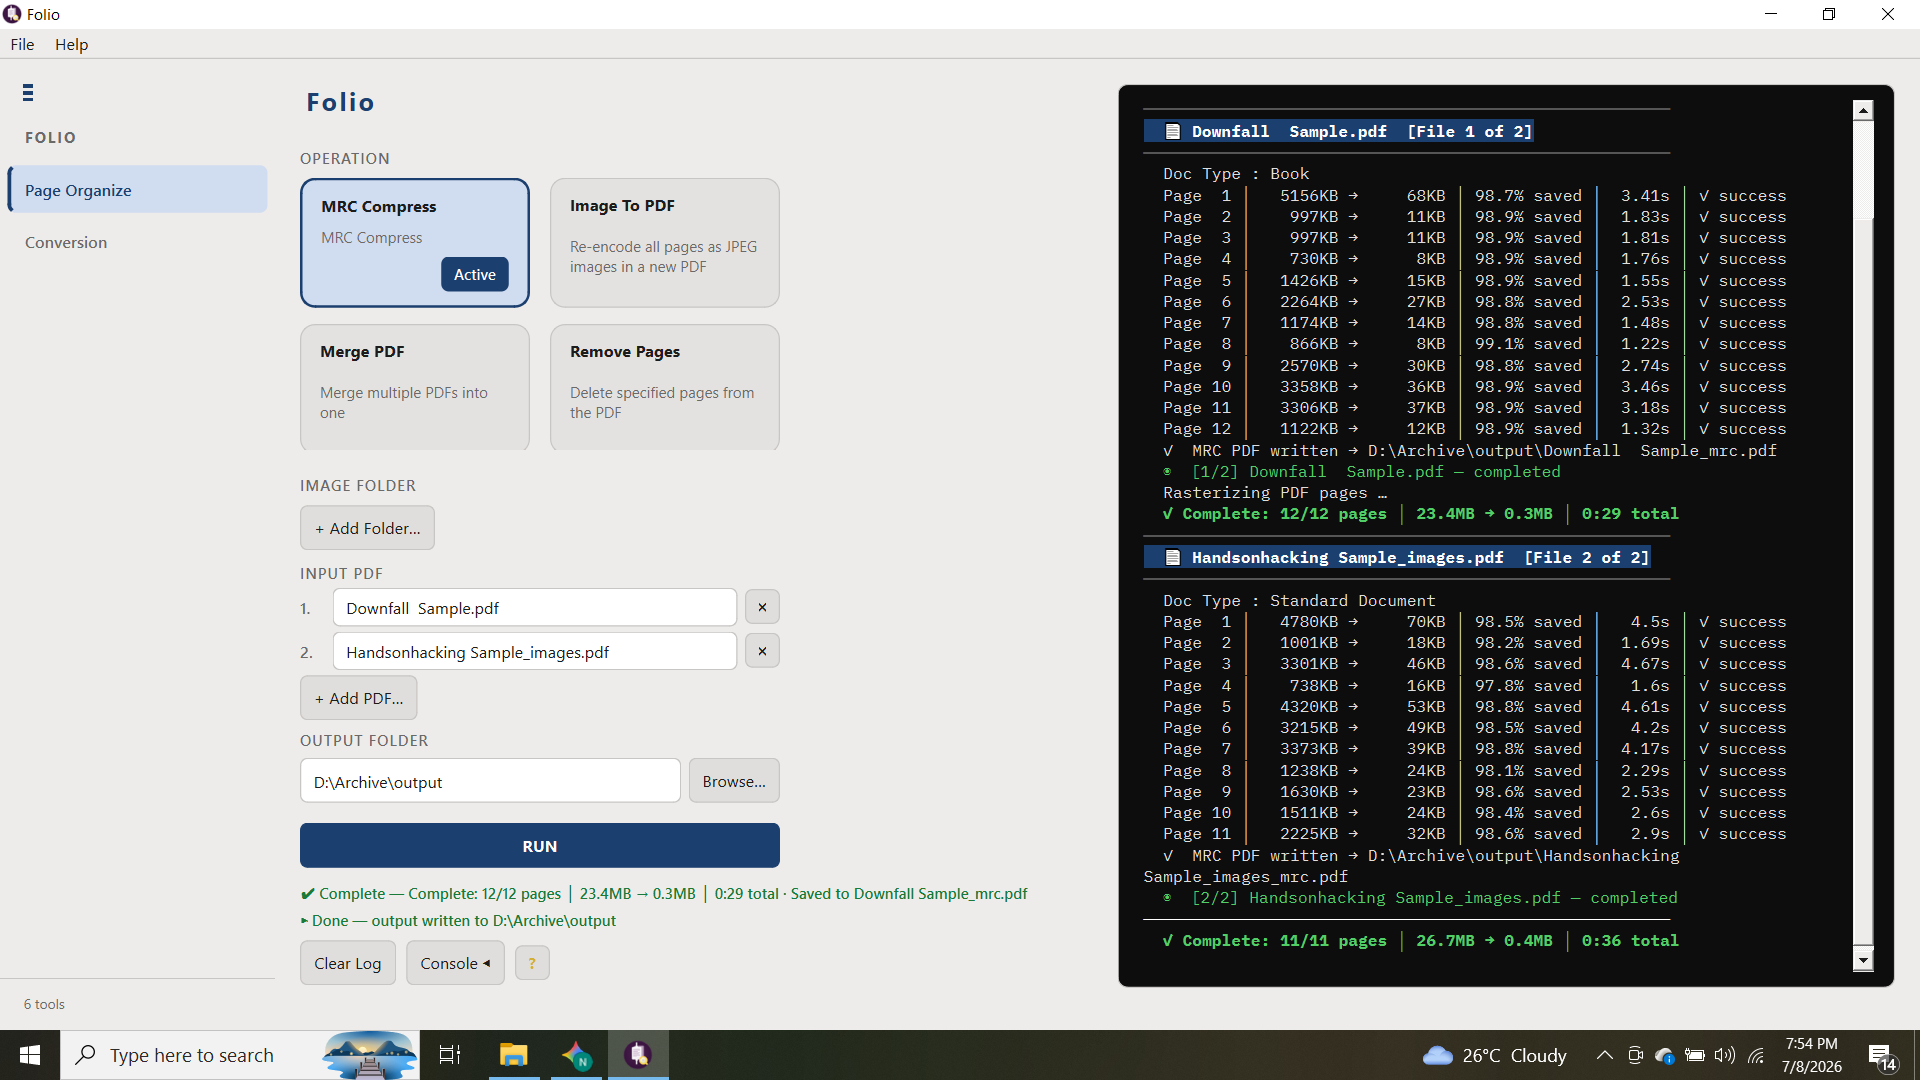The width and height of the screenshot is (1920, 1080).
Task: Open the battery status tray icon
Action: coord(1694,1055)
